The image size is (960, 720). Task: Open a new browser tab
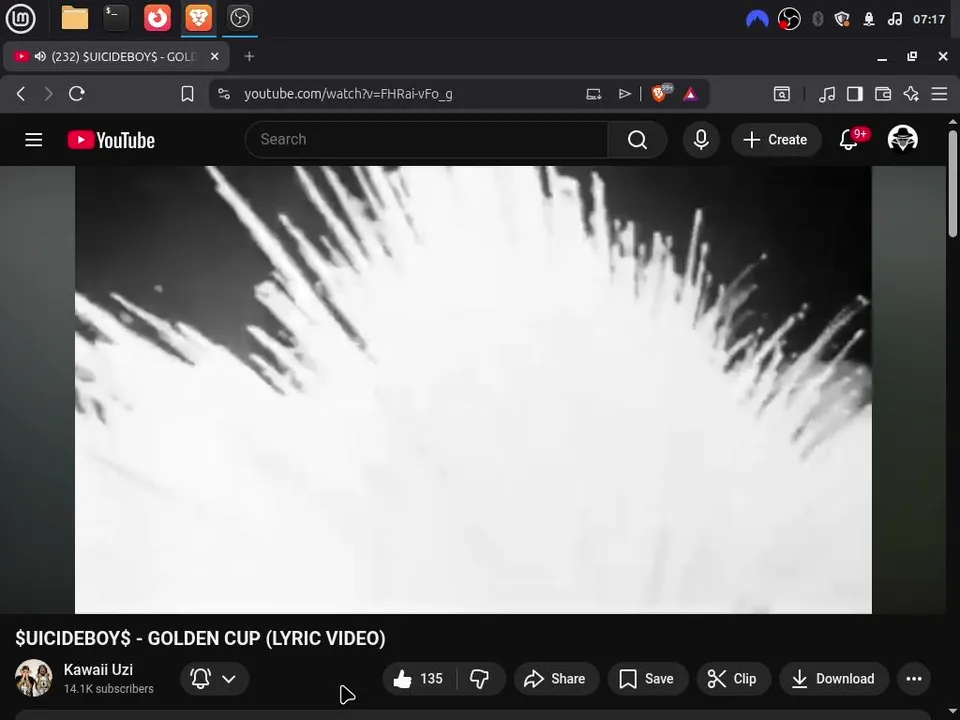point(249,56)
